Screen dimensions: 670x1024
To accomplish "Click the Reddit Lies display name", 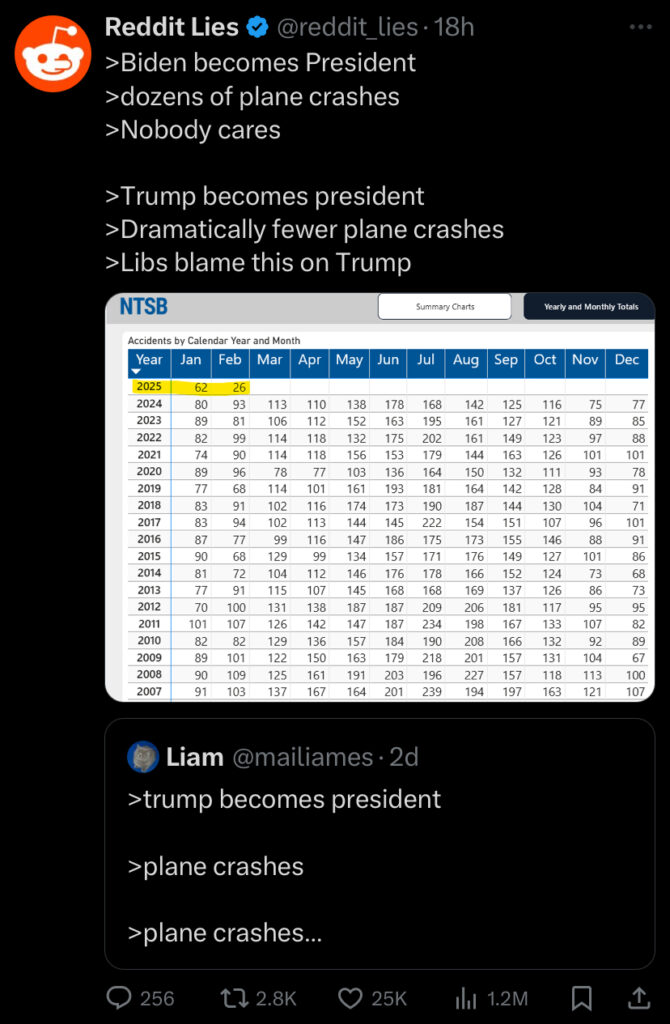I will tap(172, 27).
